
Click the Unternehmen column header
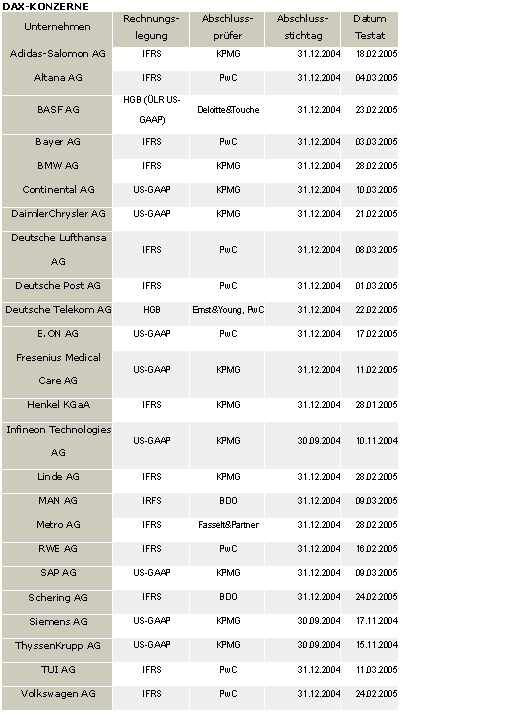click(x=57, y=29)
